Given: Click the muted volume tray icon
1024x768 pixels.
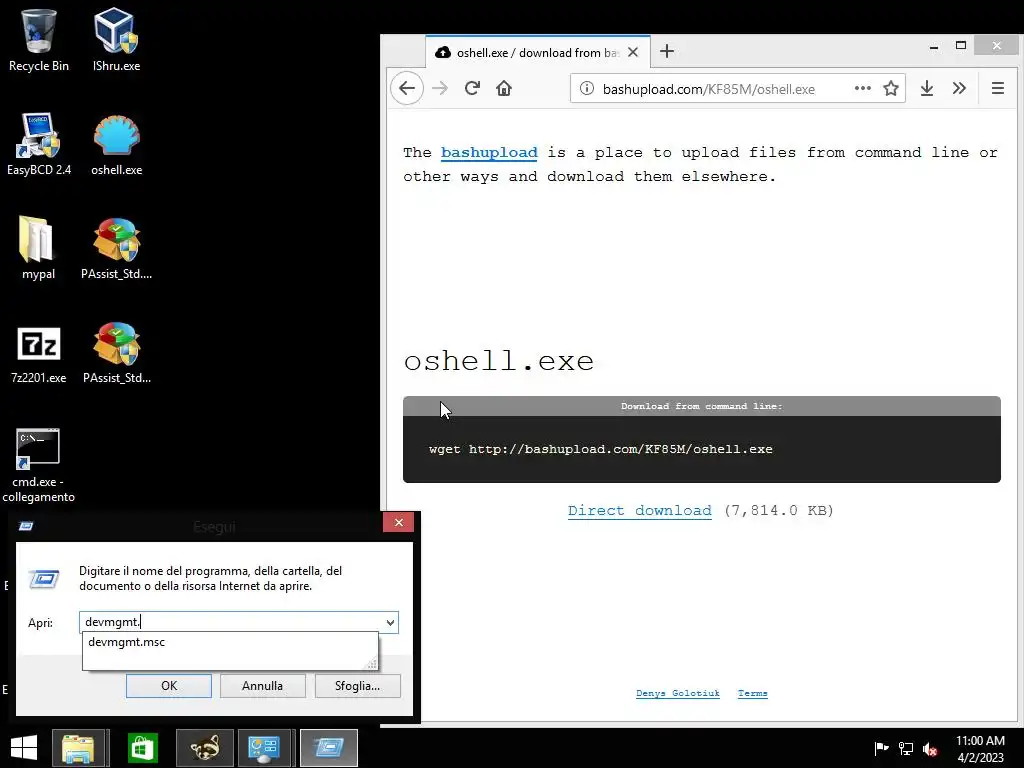Looking at the screenshot, I should (x=930, y=748).
